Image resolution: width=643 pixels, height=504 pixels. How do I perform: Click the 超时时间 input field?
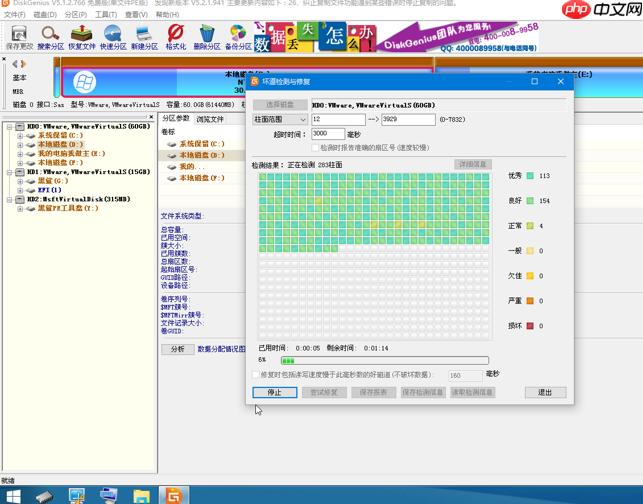327,134
